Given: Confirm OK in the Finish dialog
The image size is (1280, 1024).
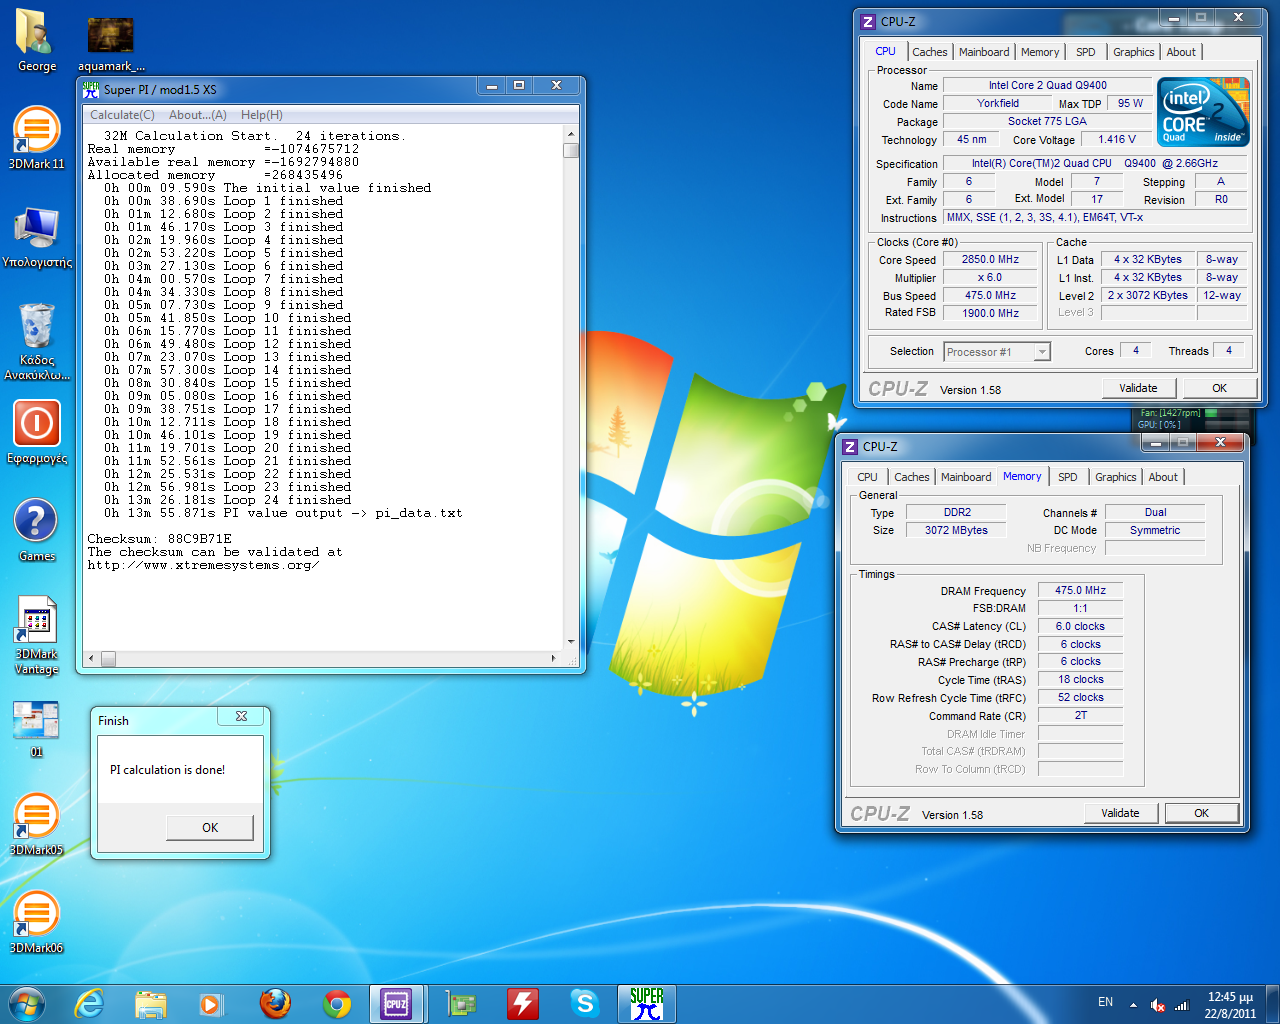Looking at the screenshot, I should coord(210,827).
